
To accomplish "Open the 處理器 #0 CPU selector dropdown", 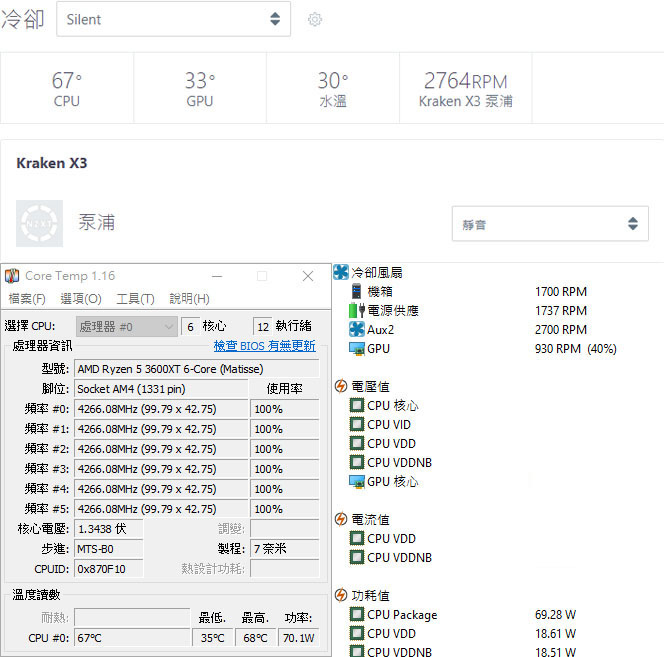I will coord(127,327).
